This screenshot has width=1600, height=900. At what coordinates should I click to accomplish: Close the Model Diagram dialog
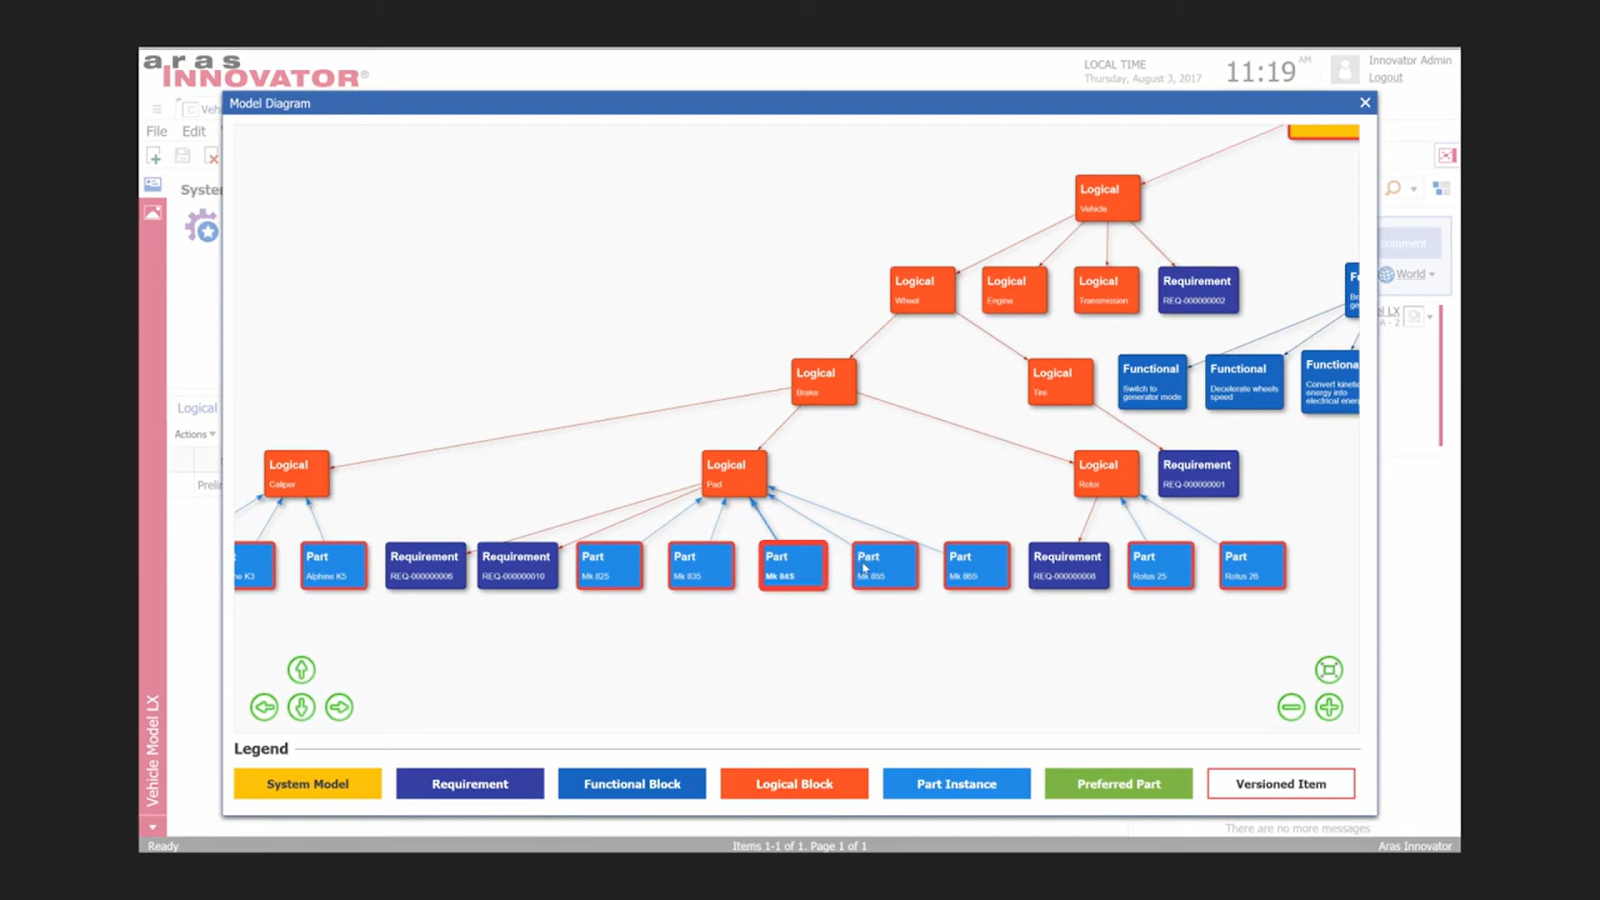click(x=1365, y=103)
